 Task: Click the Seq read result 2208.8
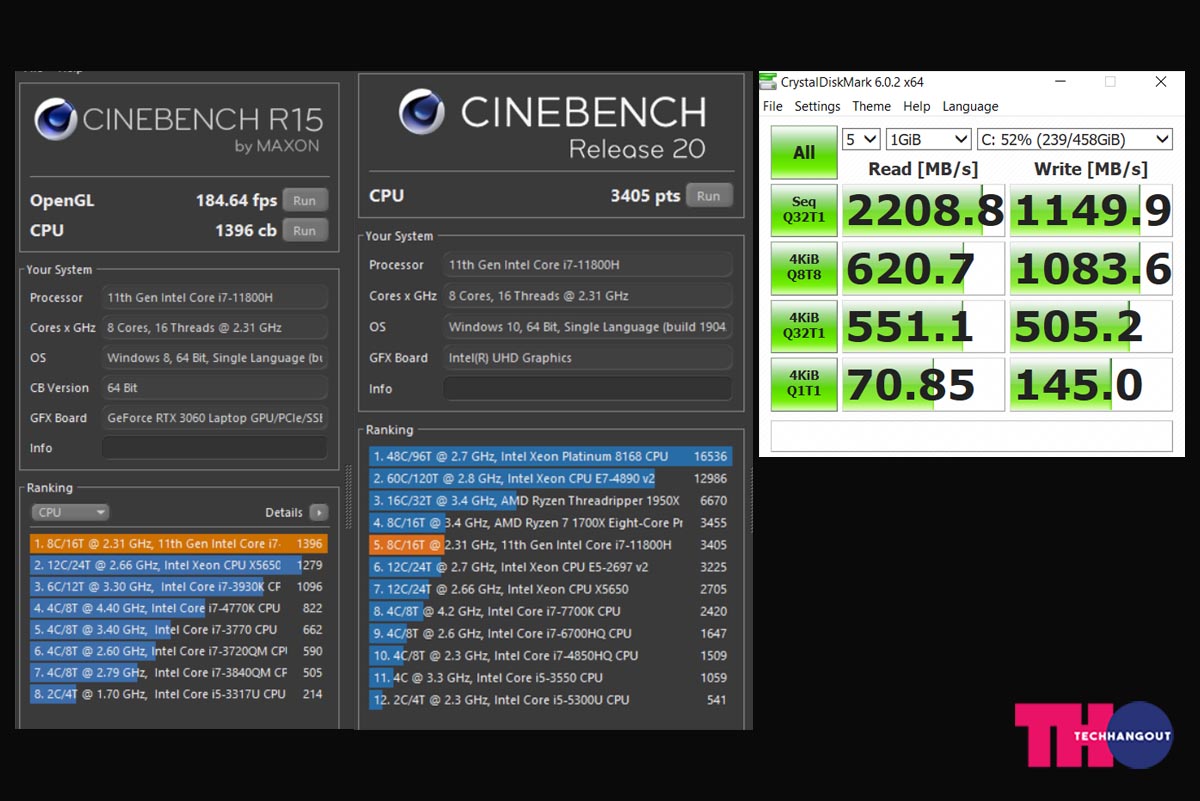click(923, 211)
